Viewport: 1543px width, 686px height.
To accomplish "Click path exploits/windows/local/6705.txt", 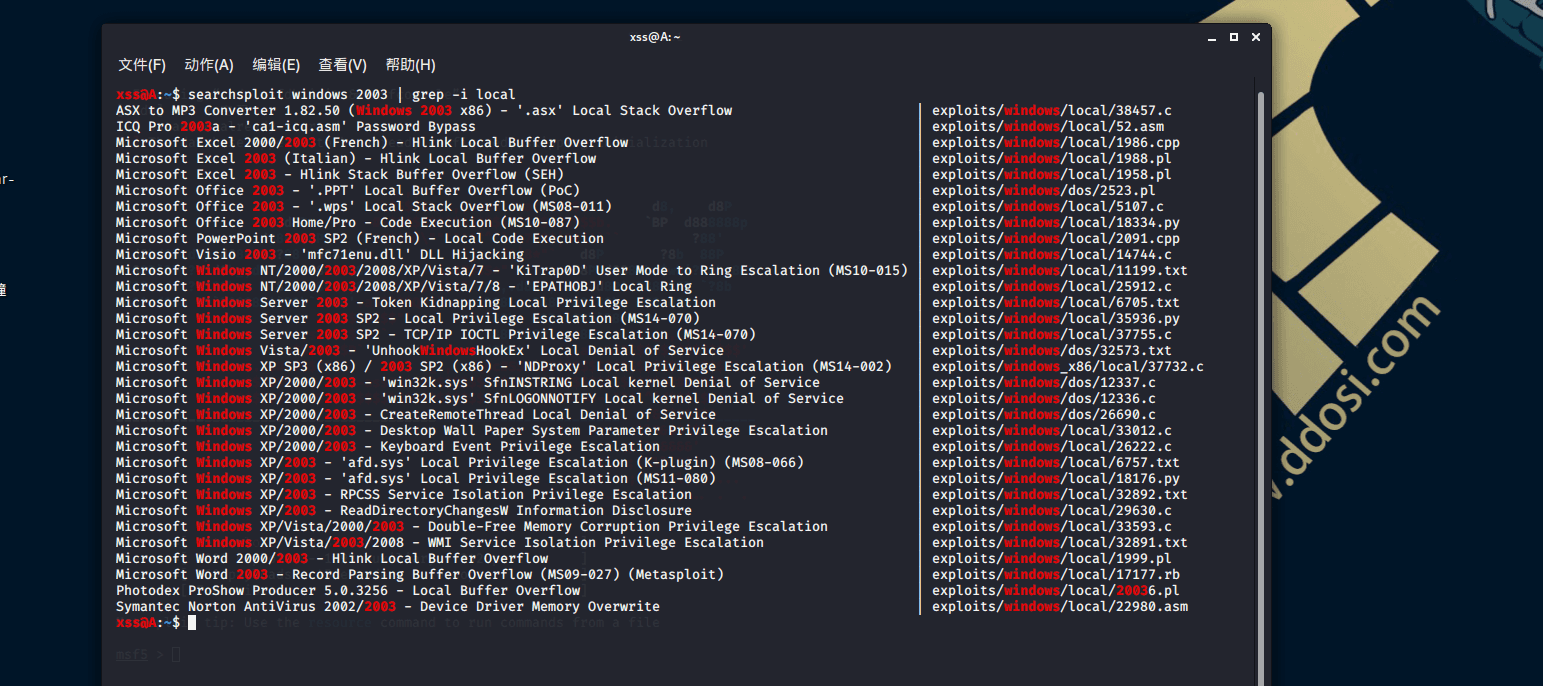I will pyautogui.click(x=1056, y=303).
